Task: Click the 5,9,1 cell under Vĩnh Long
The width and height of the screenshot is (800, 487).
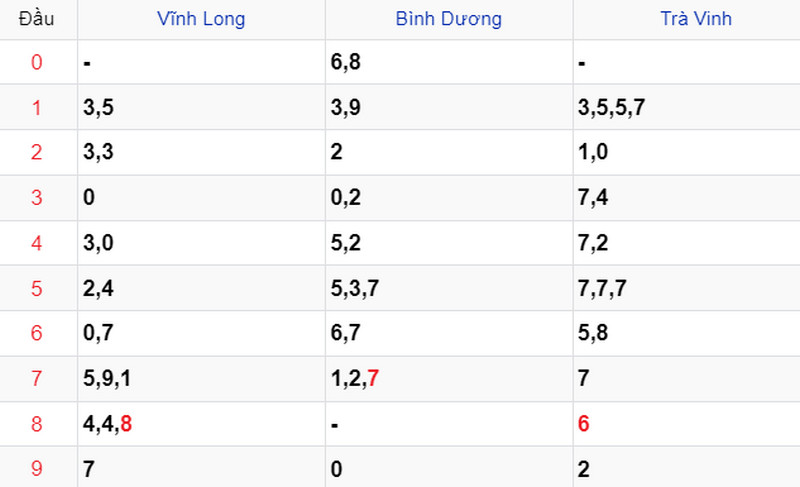Action: pyautogui.click(x=202, y=378)
